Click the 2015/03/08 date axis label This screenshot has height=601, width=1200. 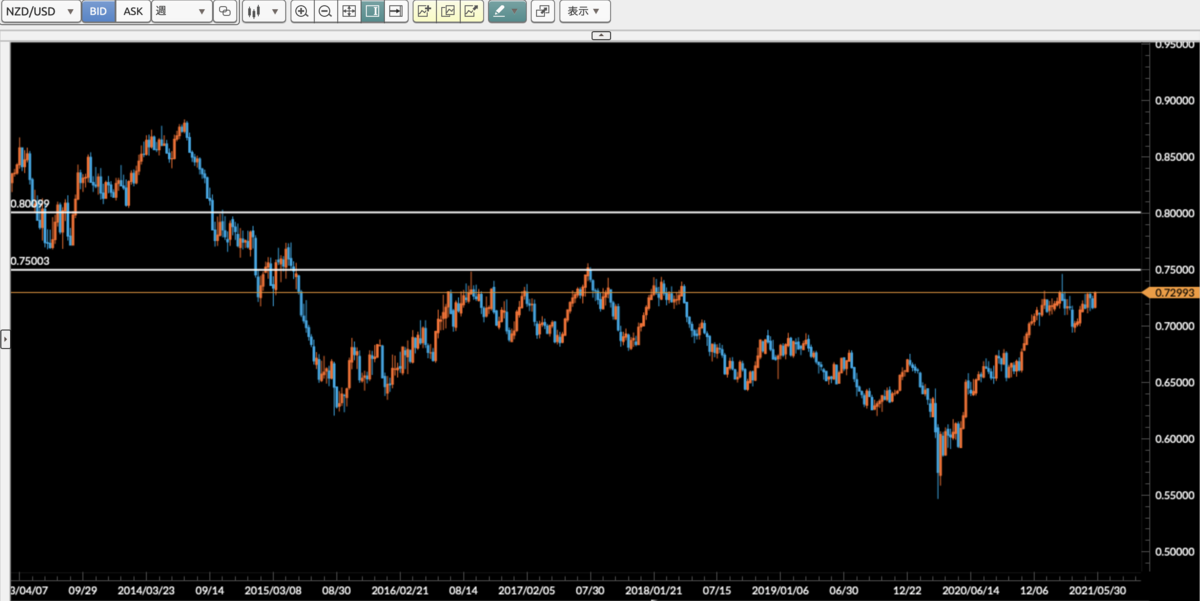tap(273, 591)
